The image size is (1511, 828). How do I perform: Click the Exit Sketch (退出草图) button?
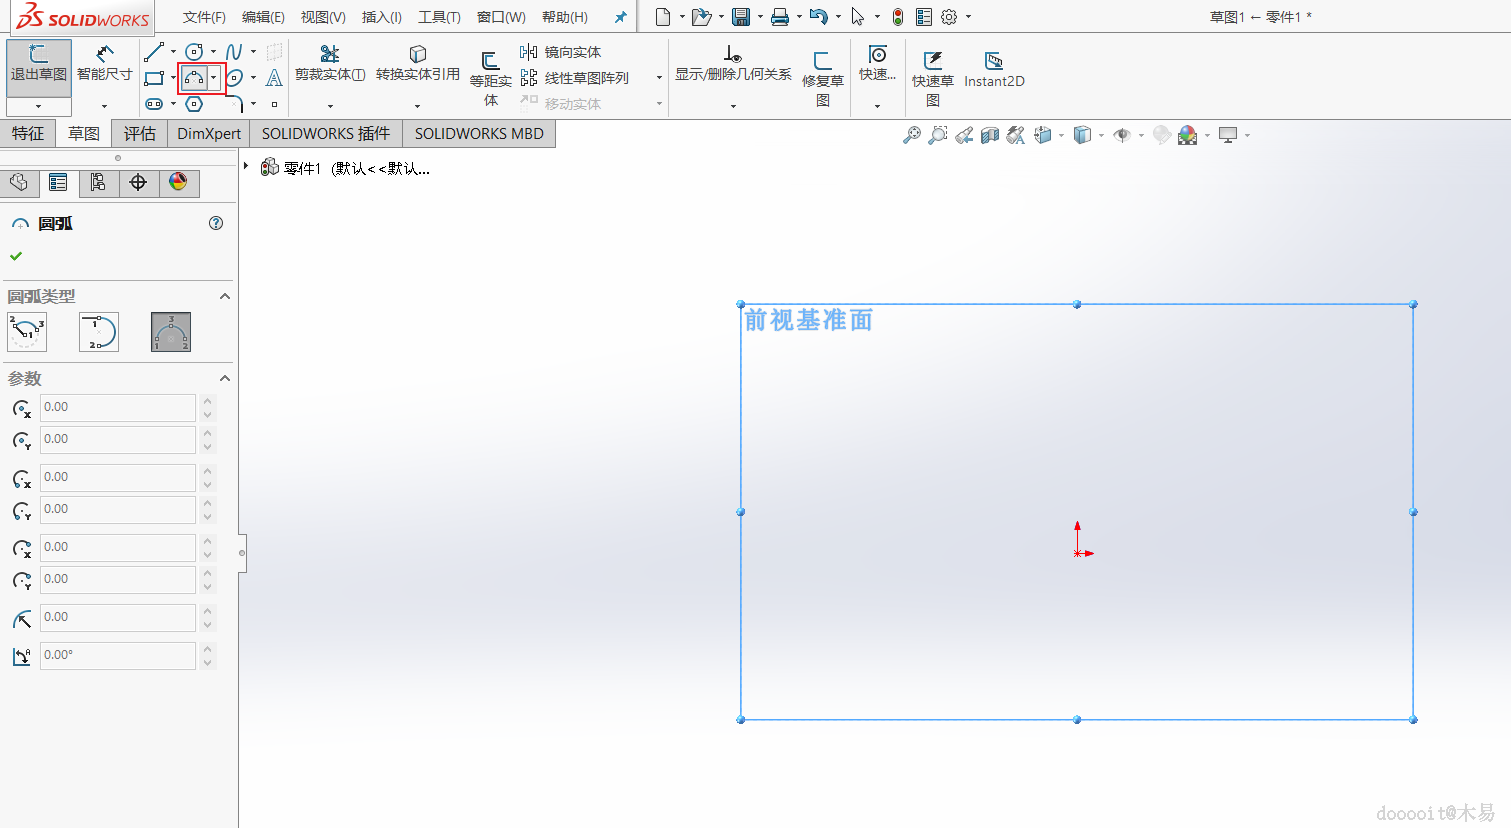(x=39, y=66)
